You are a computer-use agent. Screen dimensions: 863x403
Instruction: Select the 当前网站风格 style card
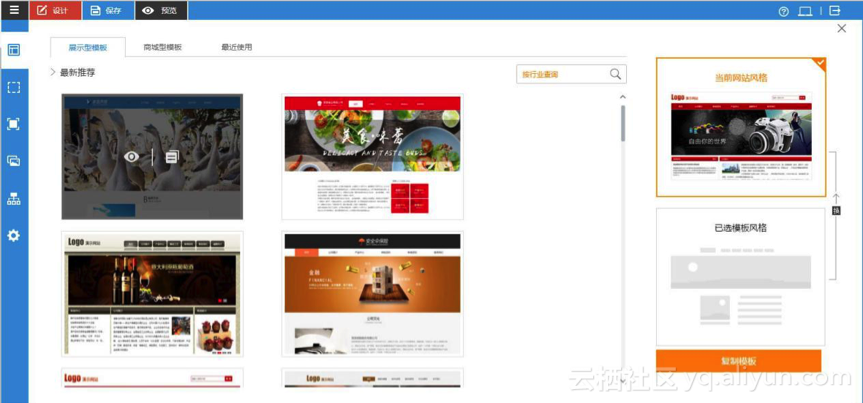point(741,127)
